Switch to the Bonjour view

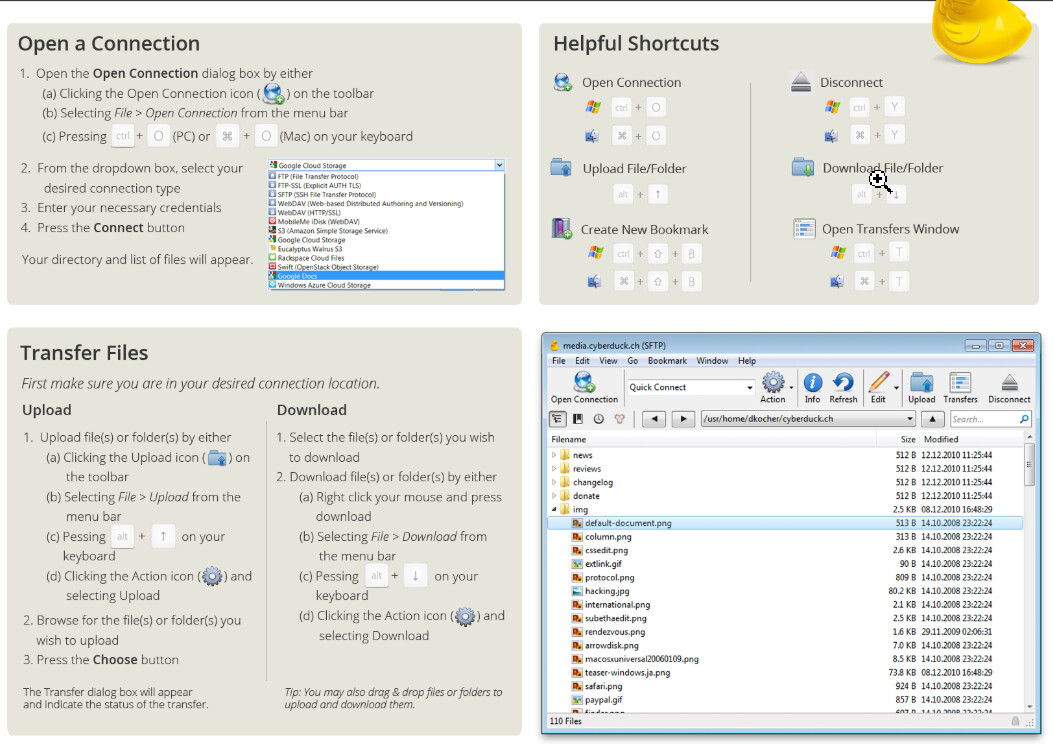[619, 419]
